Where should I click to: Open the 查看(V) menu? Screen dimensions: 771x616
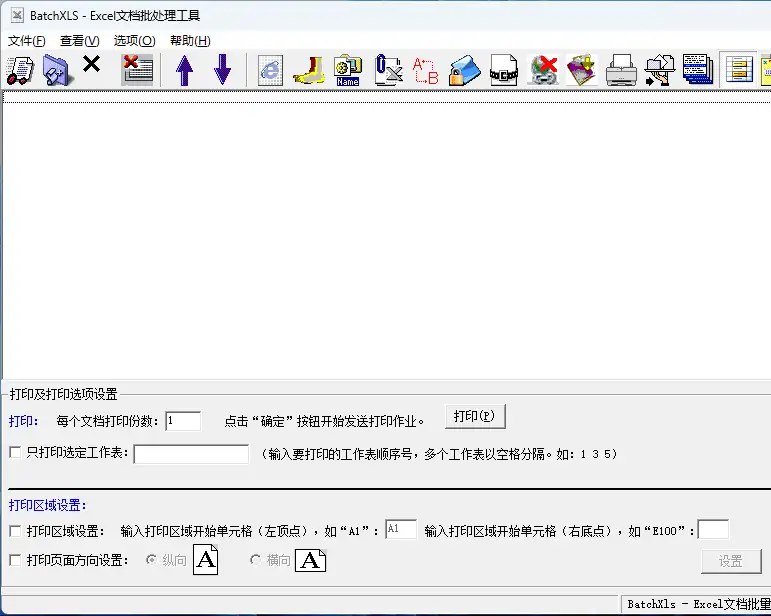tap(80, 41)
